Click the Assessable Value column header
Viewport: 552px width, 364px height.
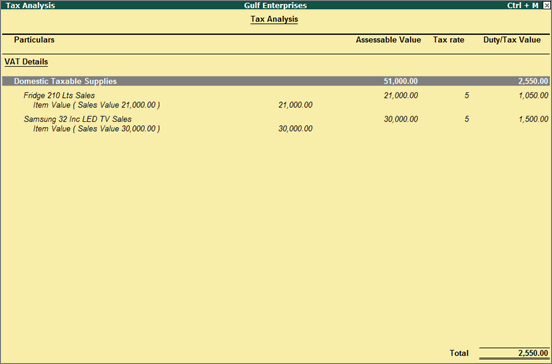(x=388, y=40)
